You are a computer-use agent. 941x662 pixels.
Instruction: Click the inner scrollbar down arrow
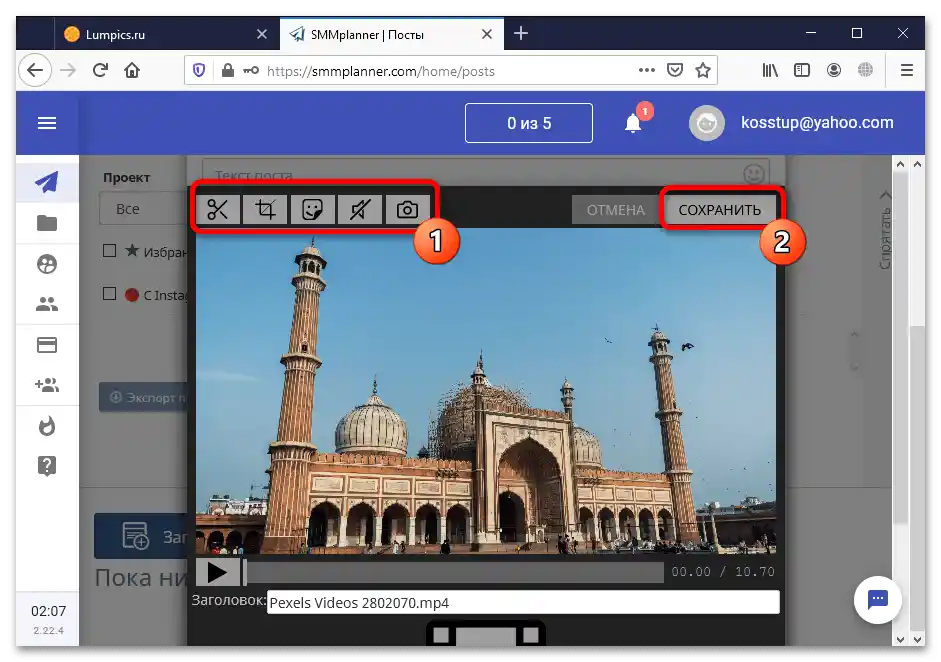(x=900, y=639)
